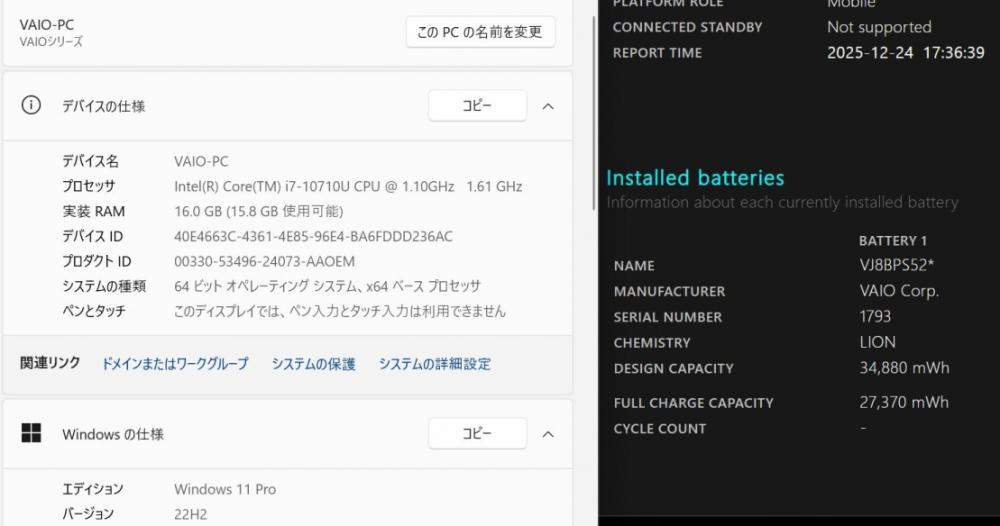Open the システムの保護 link
Viewport: 1000px width, 526px height.
pyautogui.click(x=313, y=363)
